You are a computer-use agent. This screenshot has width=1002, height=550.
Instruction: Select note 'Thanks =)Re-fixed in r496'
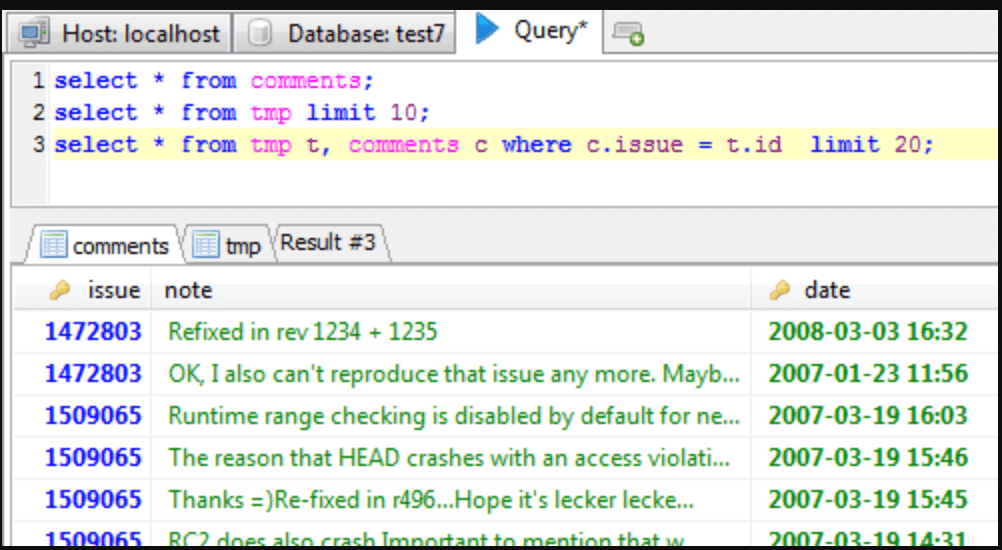click(x=431, y=500)
